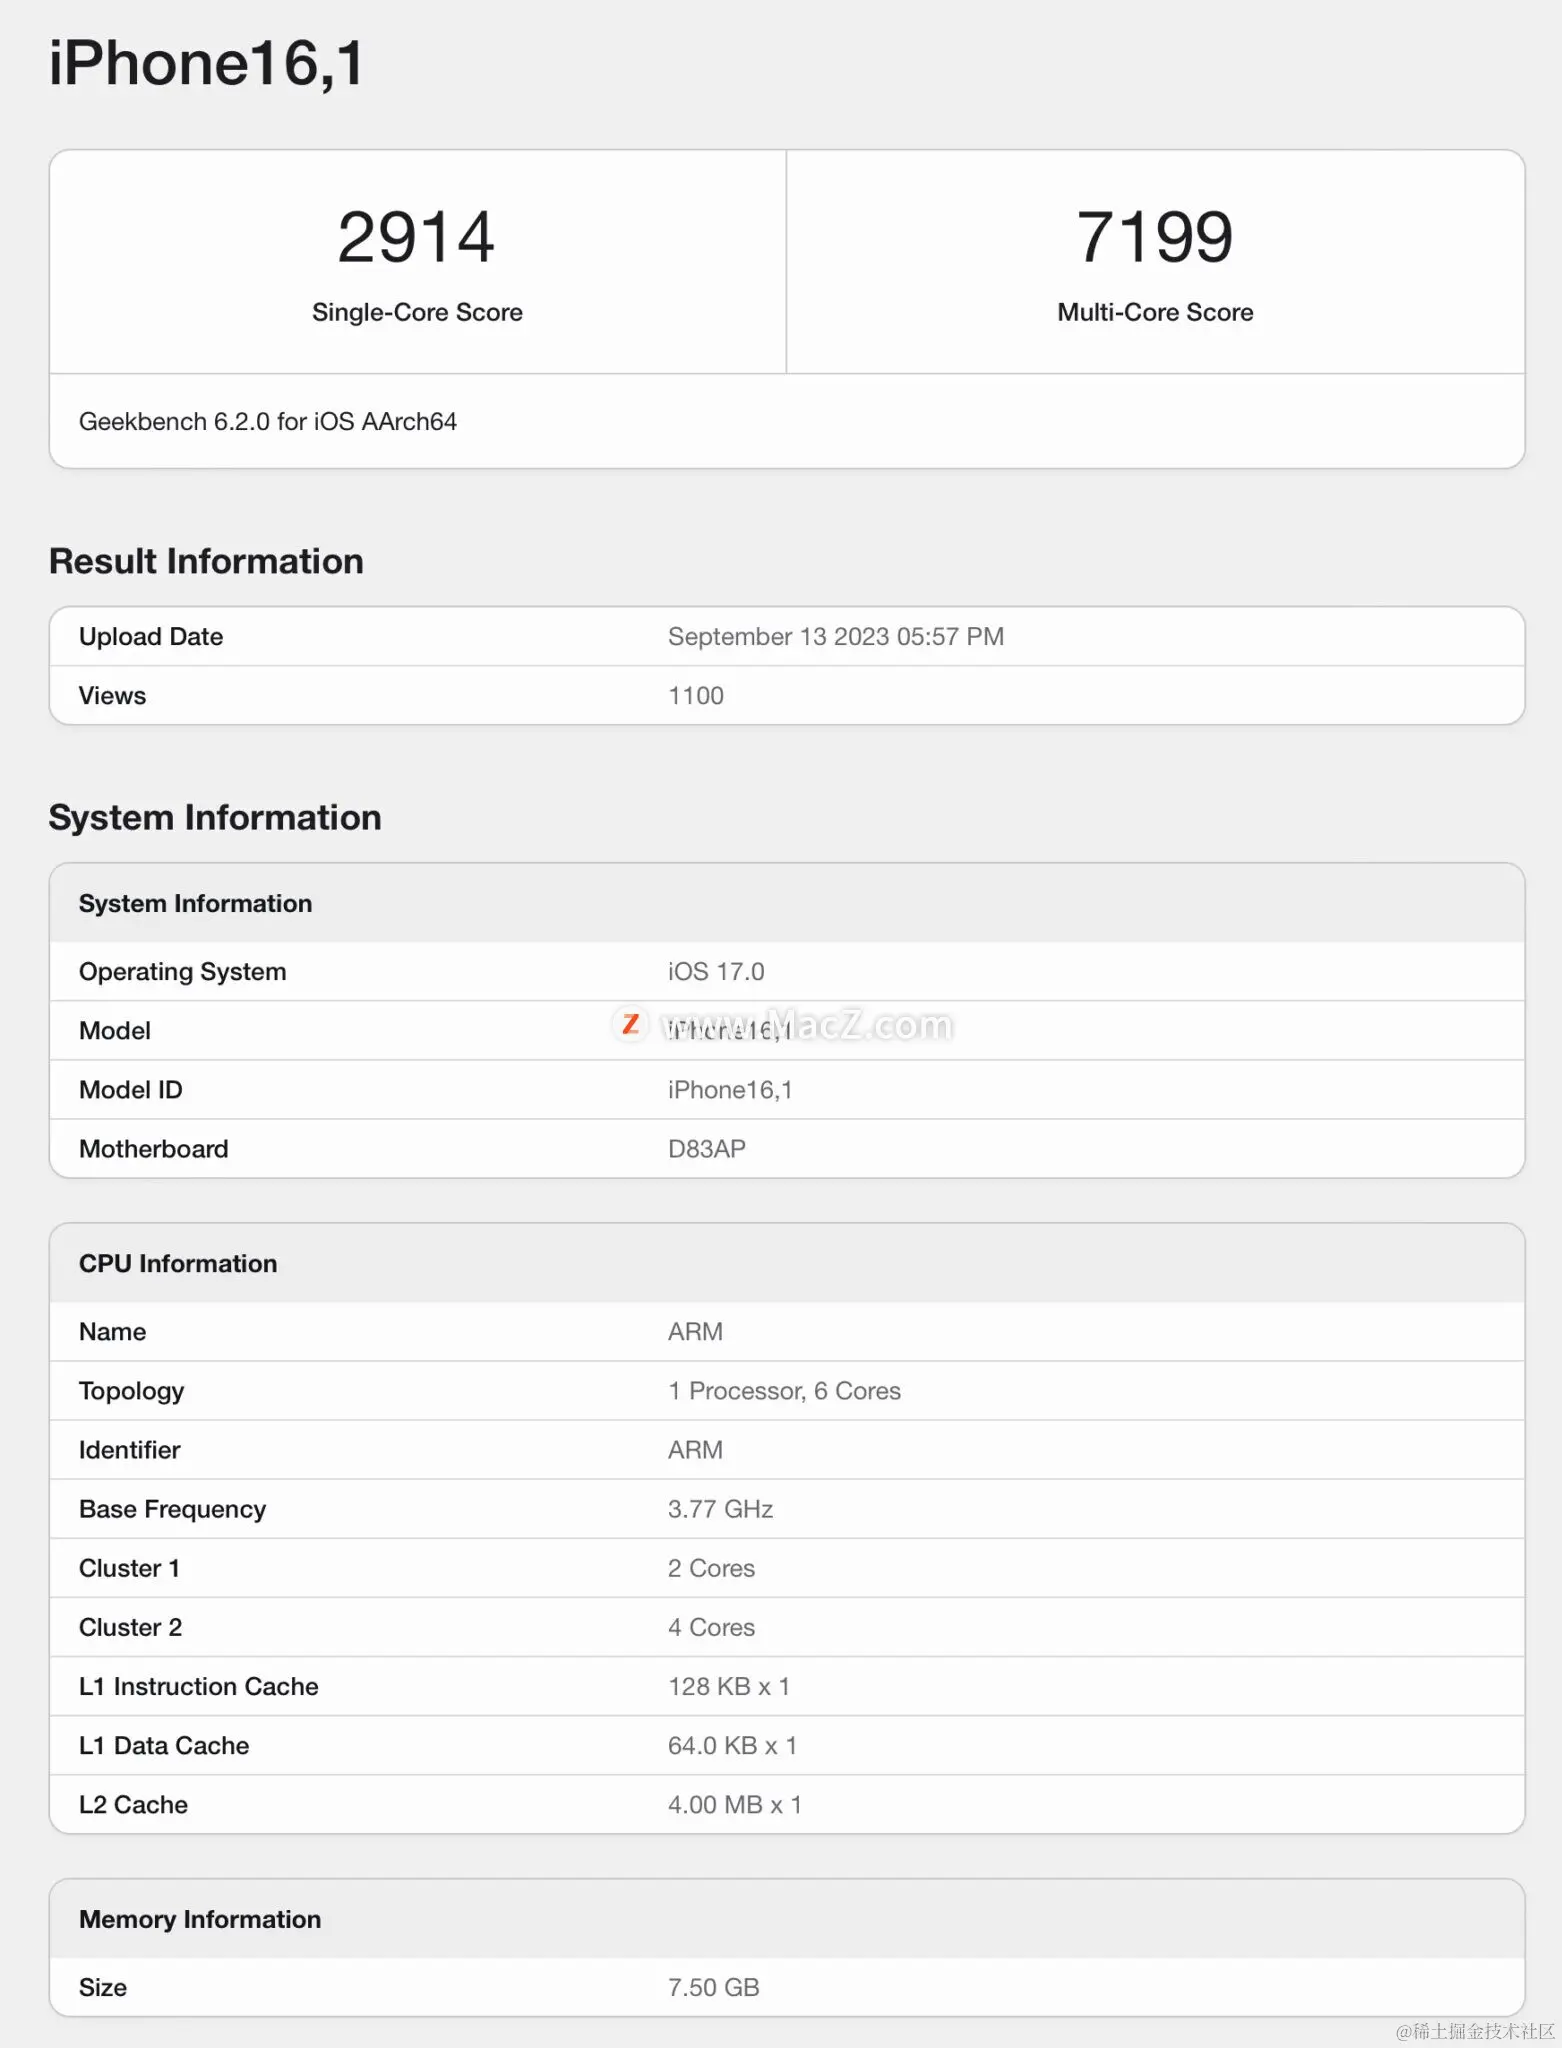Click the Result Information heading
1562x2048 pixels.
click(206, 561)
